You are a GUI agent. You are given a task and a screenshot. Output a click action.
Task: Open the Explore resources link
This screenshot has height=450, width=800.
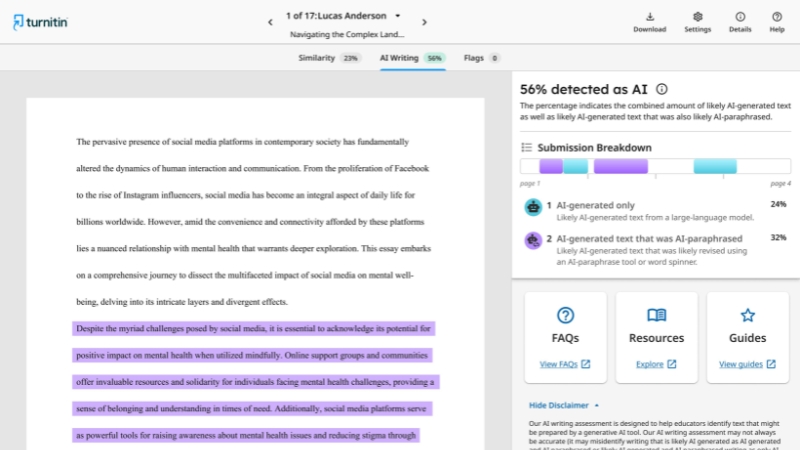pos(656,364)
